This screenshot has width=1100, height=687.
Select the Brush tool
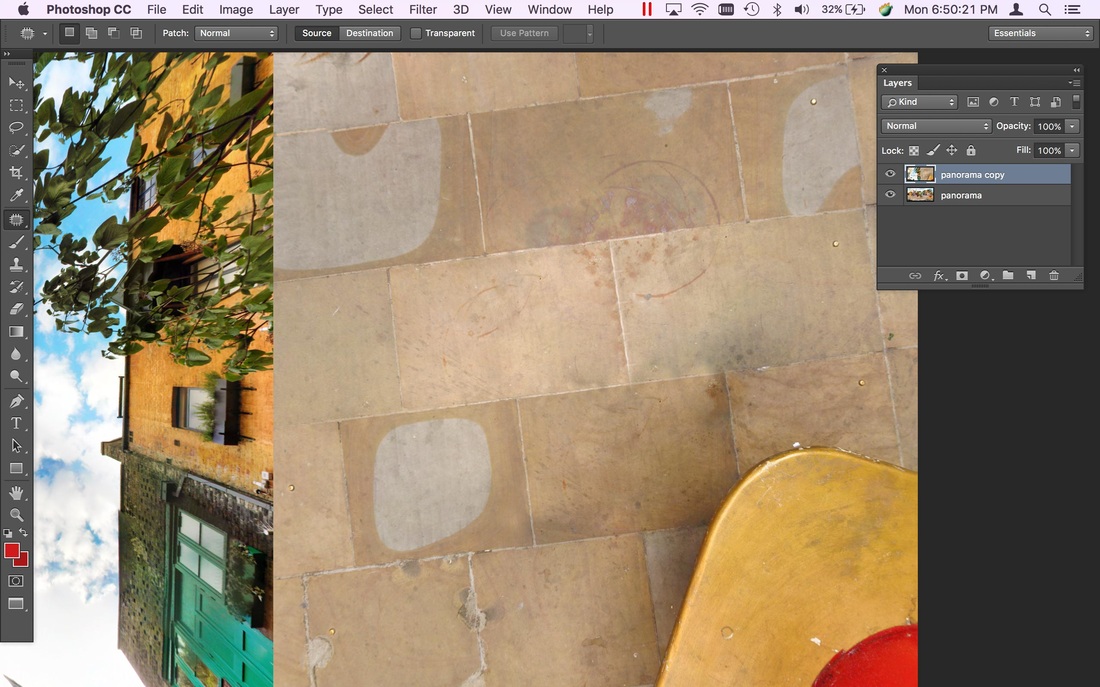(16, 242)
